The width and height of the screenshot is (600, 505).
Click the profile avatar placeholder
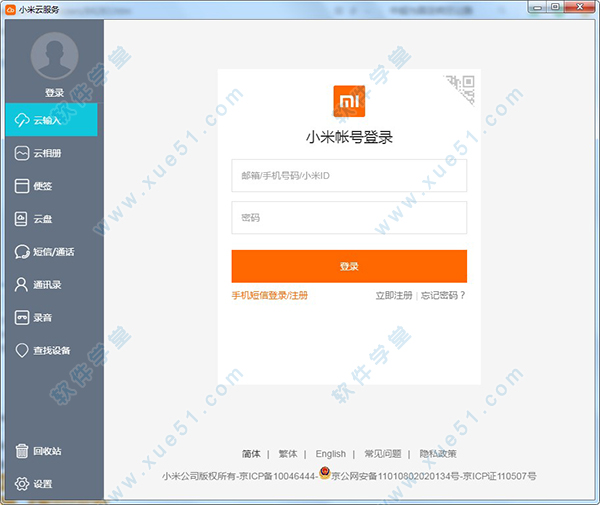(54, 56)
